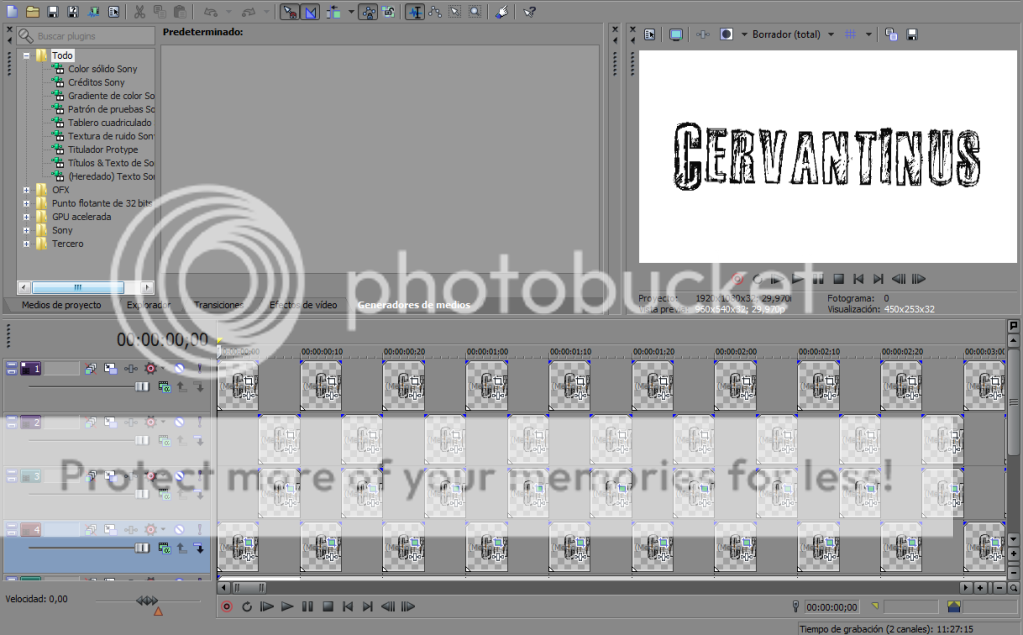The width and height of the screenshot is (1023, 635).
Task: Toggle auto ripple button
Action: (333, 12)
